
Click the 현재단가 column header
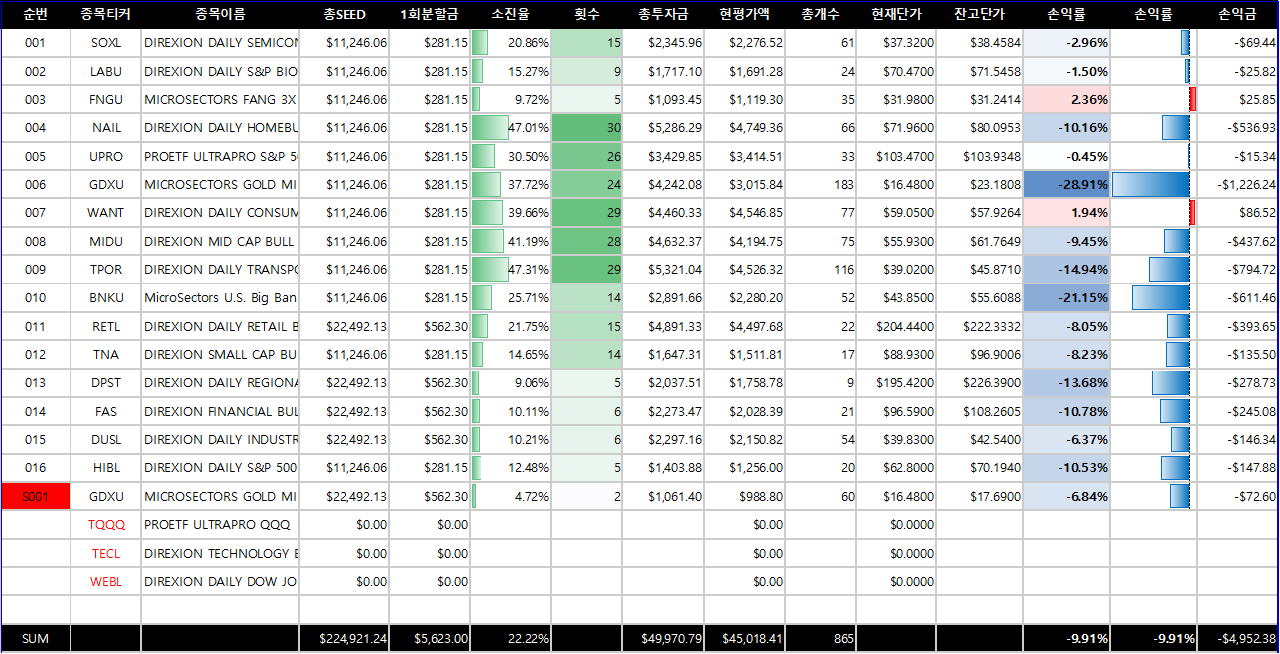896,14
